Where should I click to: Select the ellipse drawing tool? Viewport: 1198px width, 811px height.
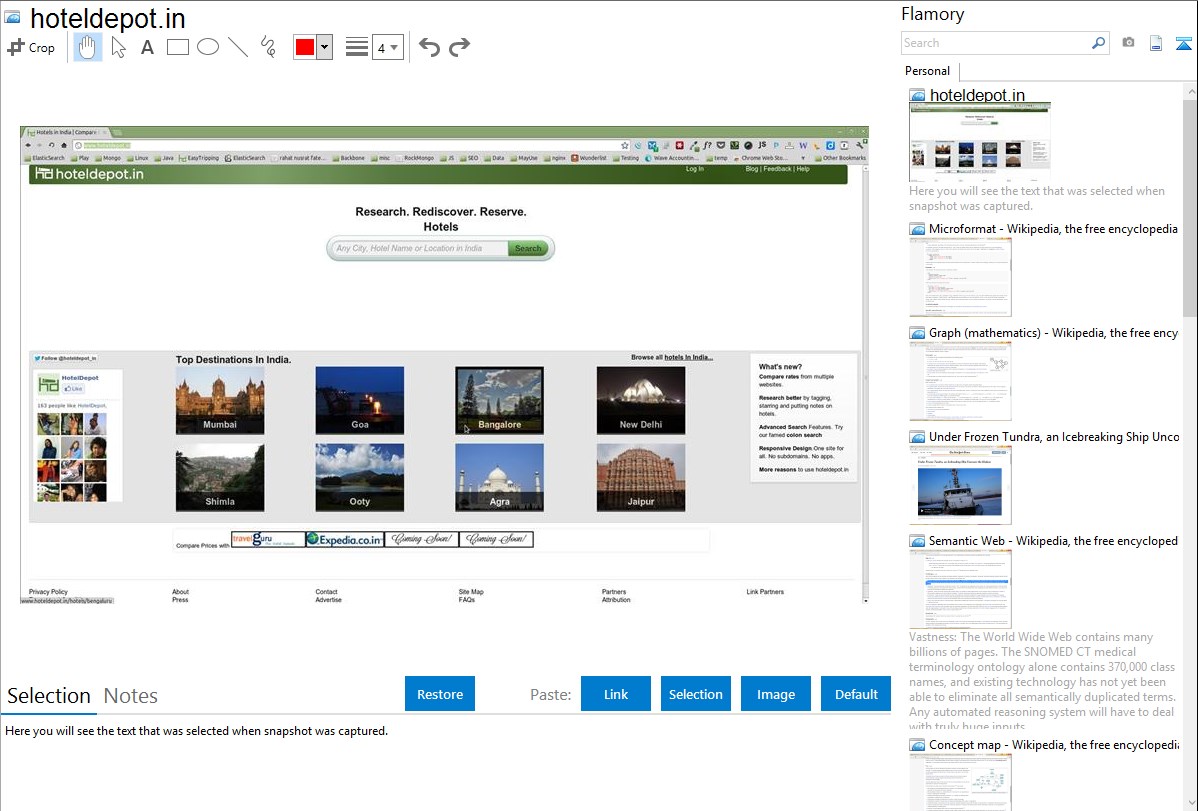(x=208, y=47)
